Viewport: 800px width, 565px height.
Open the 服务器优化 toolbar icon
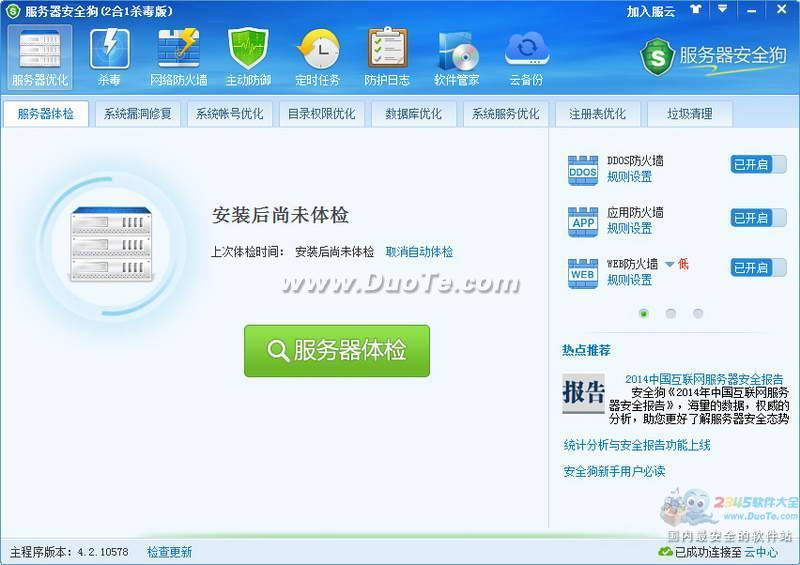pos(40,57)
